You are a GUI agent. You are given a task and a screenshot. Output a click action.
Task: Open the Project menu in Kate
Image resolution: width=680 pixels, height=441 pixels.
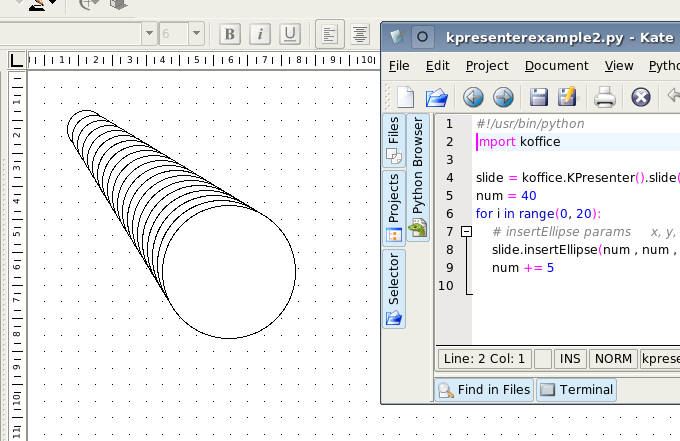[x=487, y=66]
